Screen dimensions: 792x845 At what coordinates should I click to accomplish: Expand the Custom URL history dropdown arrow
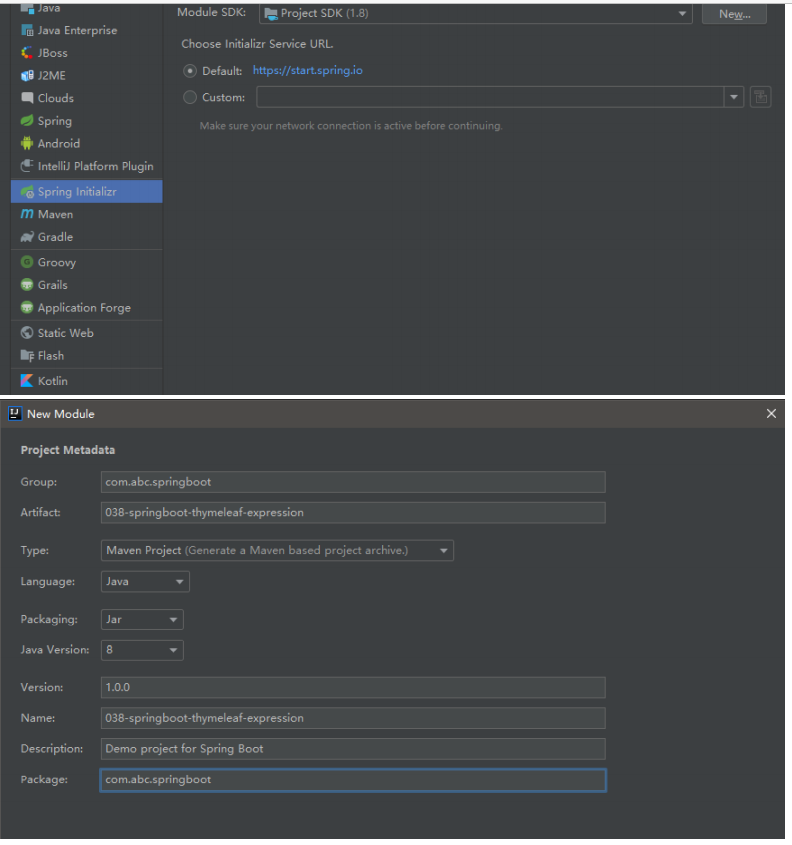coord(733,98)
